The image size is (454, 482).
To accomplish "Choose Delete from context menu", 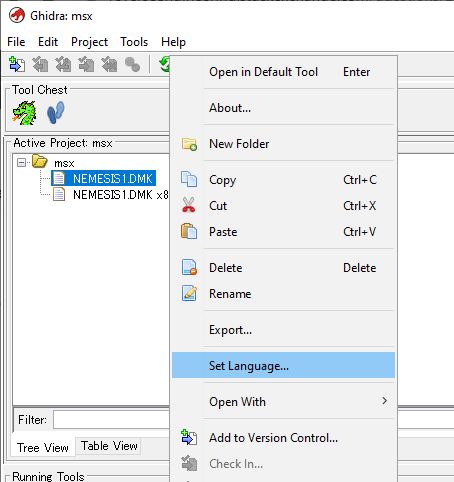I will tap(284, 268).
